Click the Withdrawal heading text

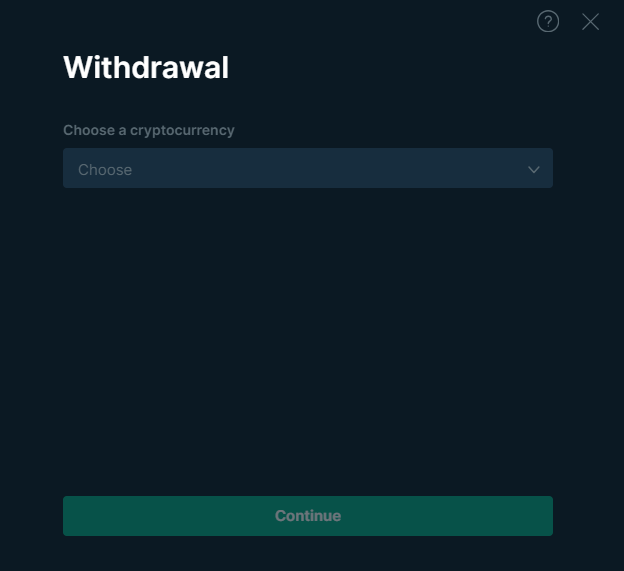point(146,68)
